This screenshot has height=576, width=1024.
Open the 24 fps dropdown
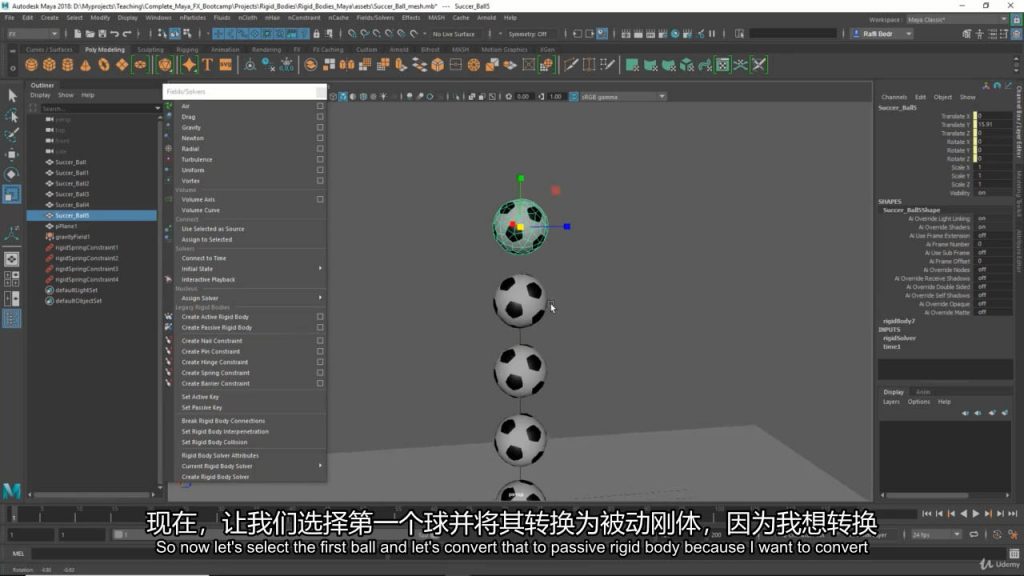click(935, 534)
